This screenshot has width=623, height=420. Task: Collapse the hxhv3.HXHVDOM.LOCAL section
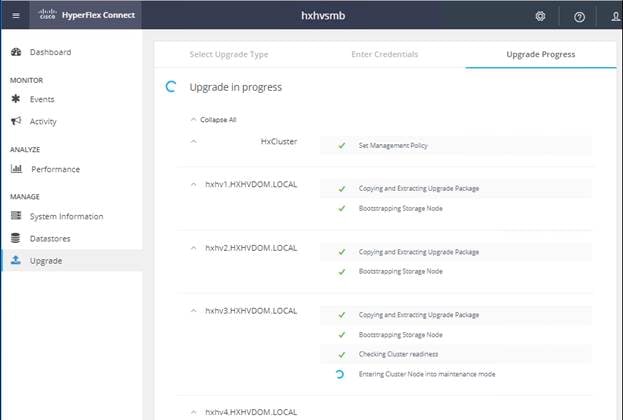tap(193, 311)
